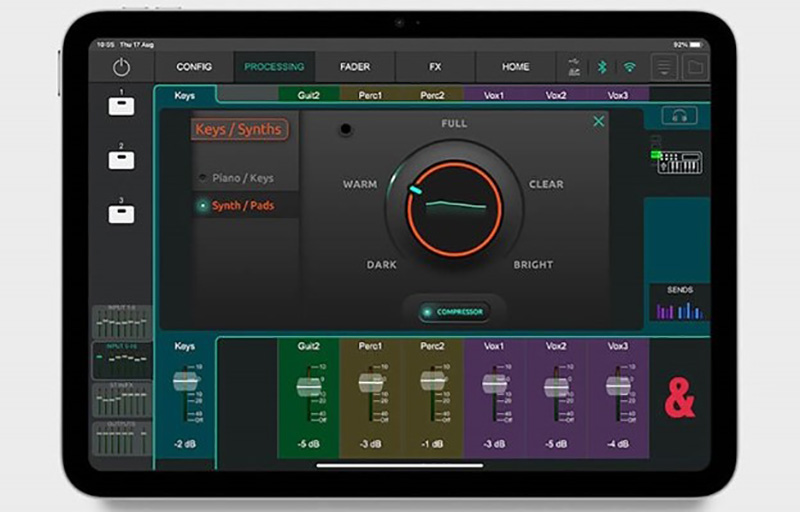Viewport: 800px width, 512px height.
Task: Set tone to CLEAR label
Action: tap(546, 184)
